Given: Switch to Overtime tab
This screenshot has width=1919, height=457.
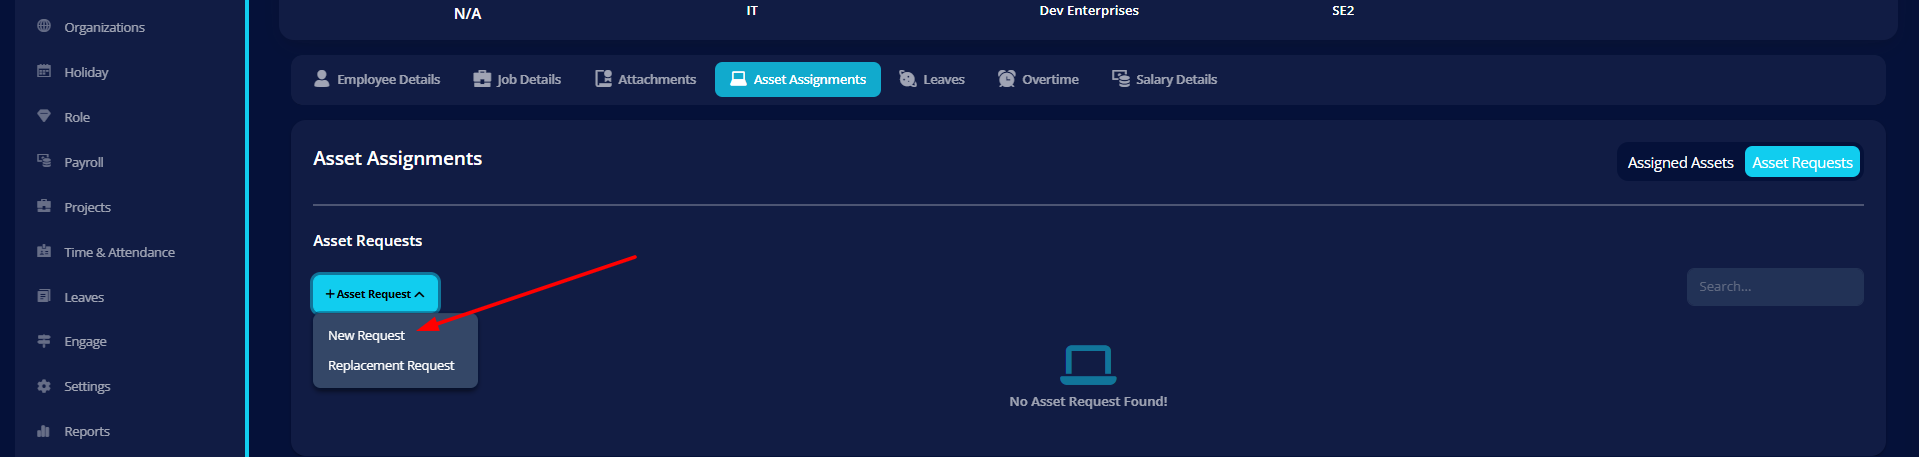Looking at the screenshot, I should pos(1038,79).
